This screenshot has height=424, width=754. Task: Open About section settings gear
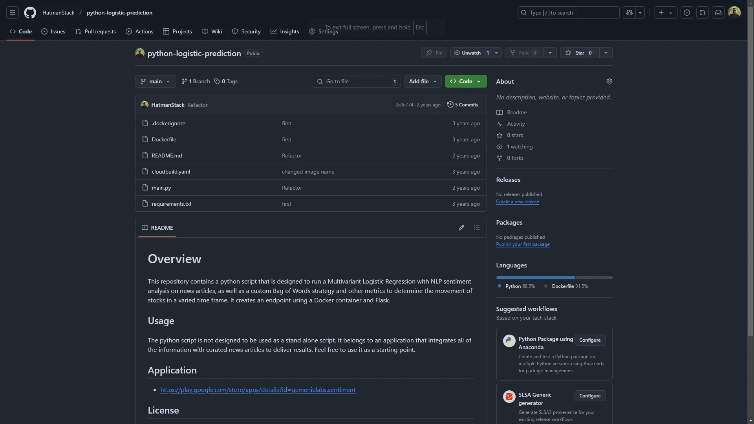[609, 81]
